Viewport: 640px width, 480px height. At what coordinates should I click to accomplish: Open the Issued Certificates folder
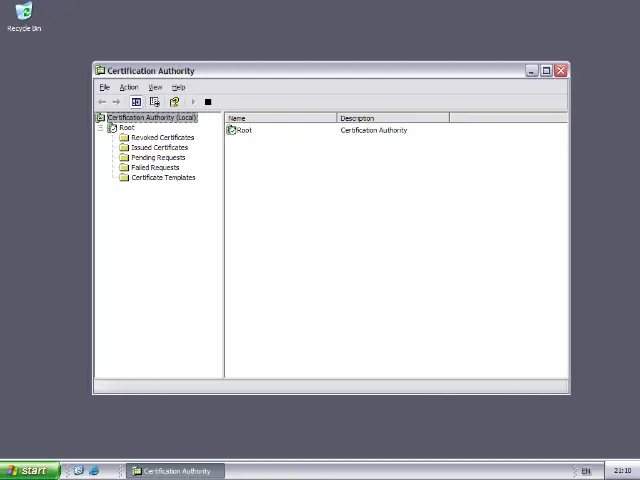pyautogui.click(x=159, y=148)
